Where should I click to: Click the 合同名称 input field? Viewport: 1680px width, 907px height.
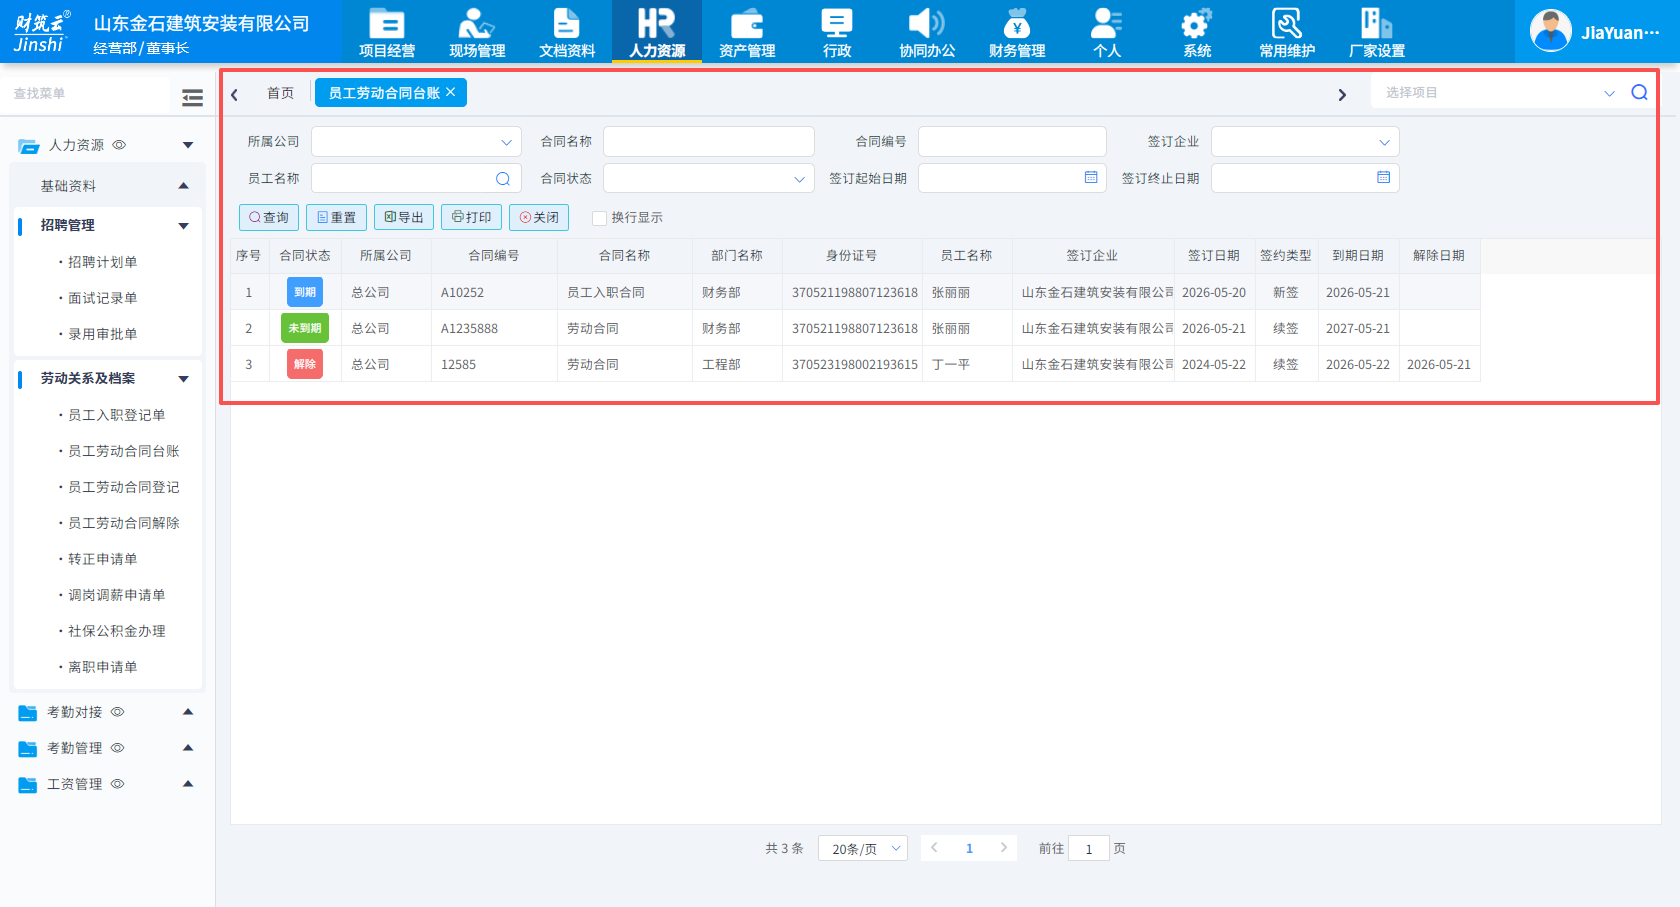[x=708, y=142]
